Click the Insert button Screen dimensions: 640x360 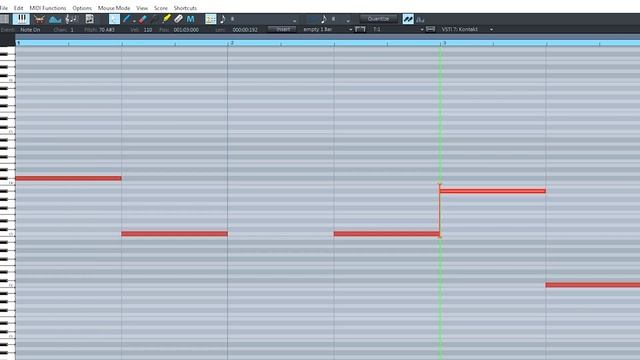click(x=282, y=29)
